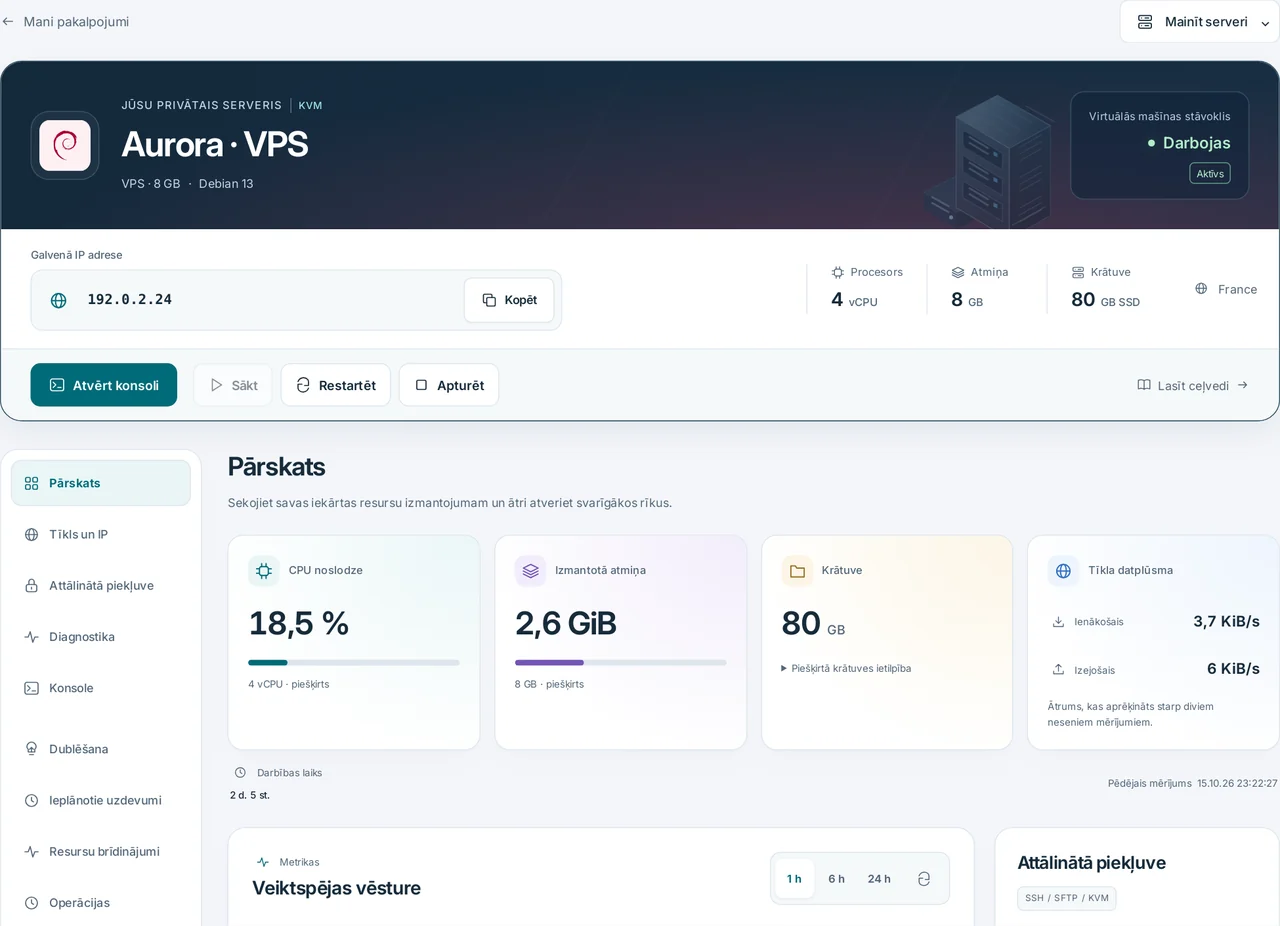1280x926 pixels.
Task: Stop the server with Apturēt
Action: [x=449, y=385]
